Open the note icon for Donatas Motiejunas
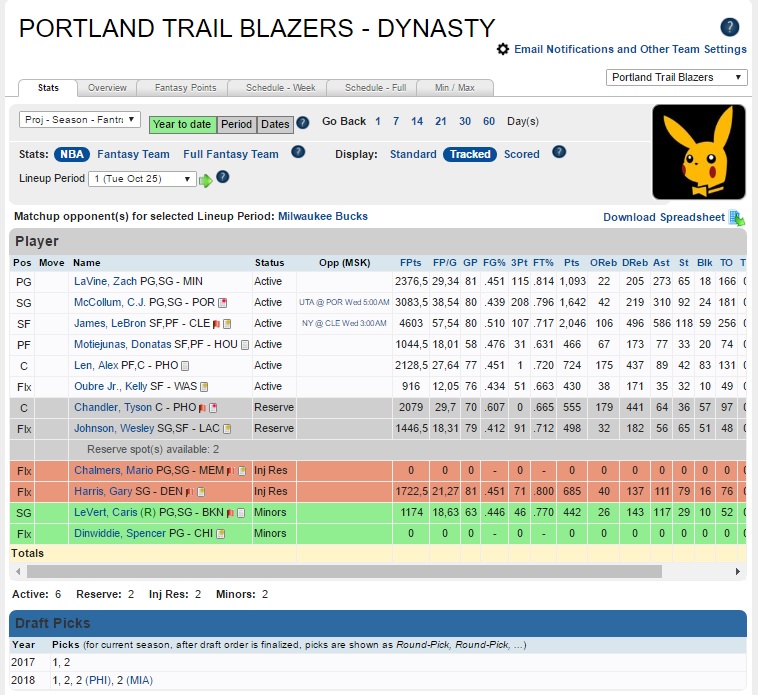The image size is (758, 695). pyautogui.click(x=245, y=345)
